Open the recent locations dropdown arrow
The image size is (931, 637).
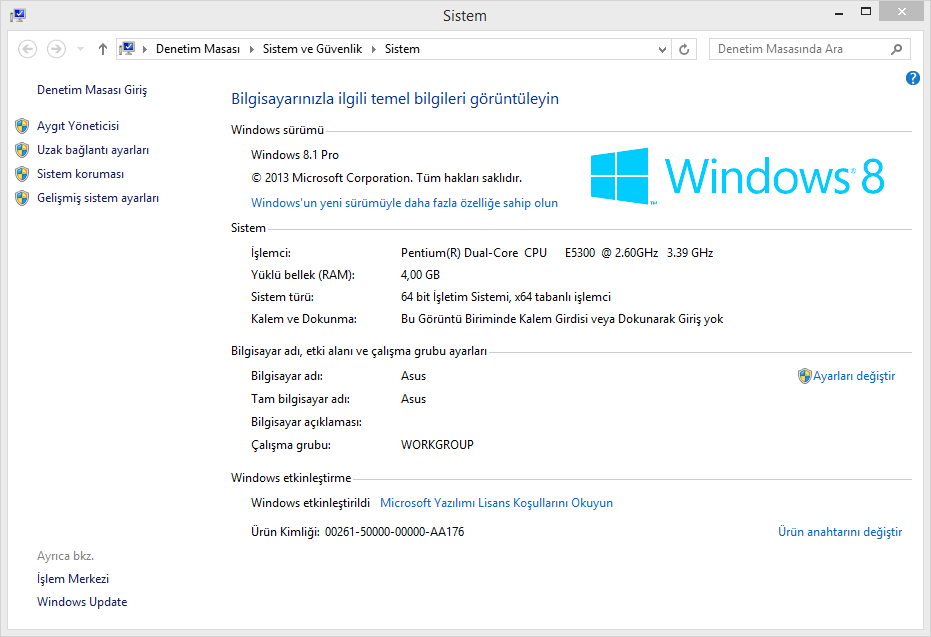click(x=80, y=49)
